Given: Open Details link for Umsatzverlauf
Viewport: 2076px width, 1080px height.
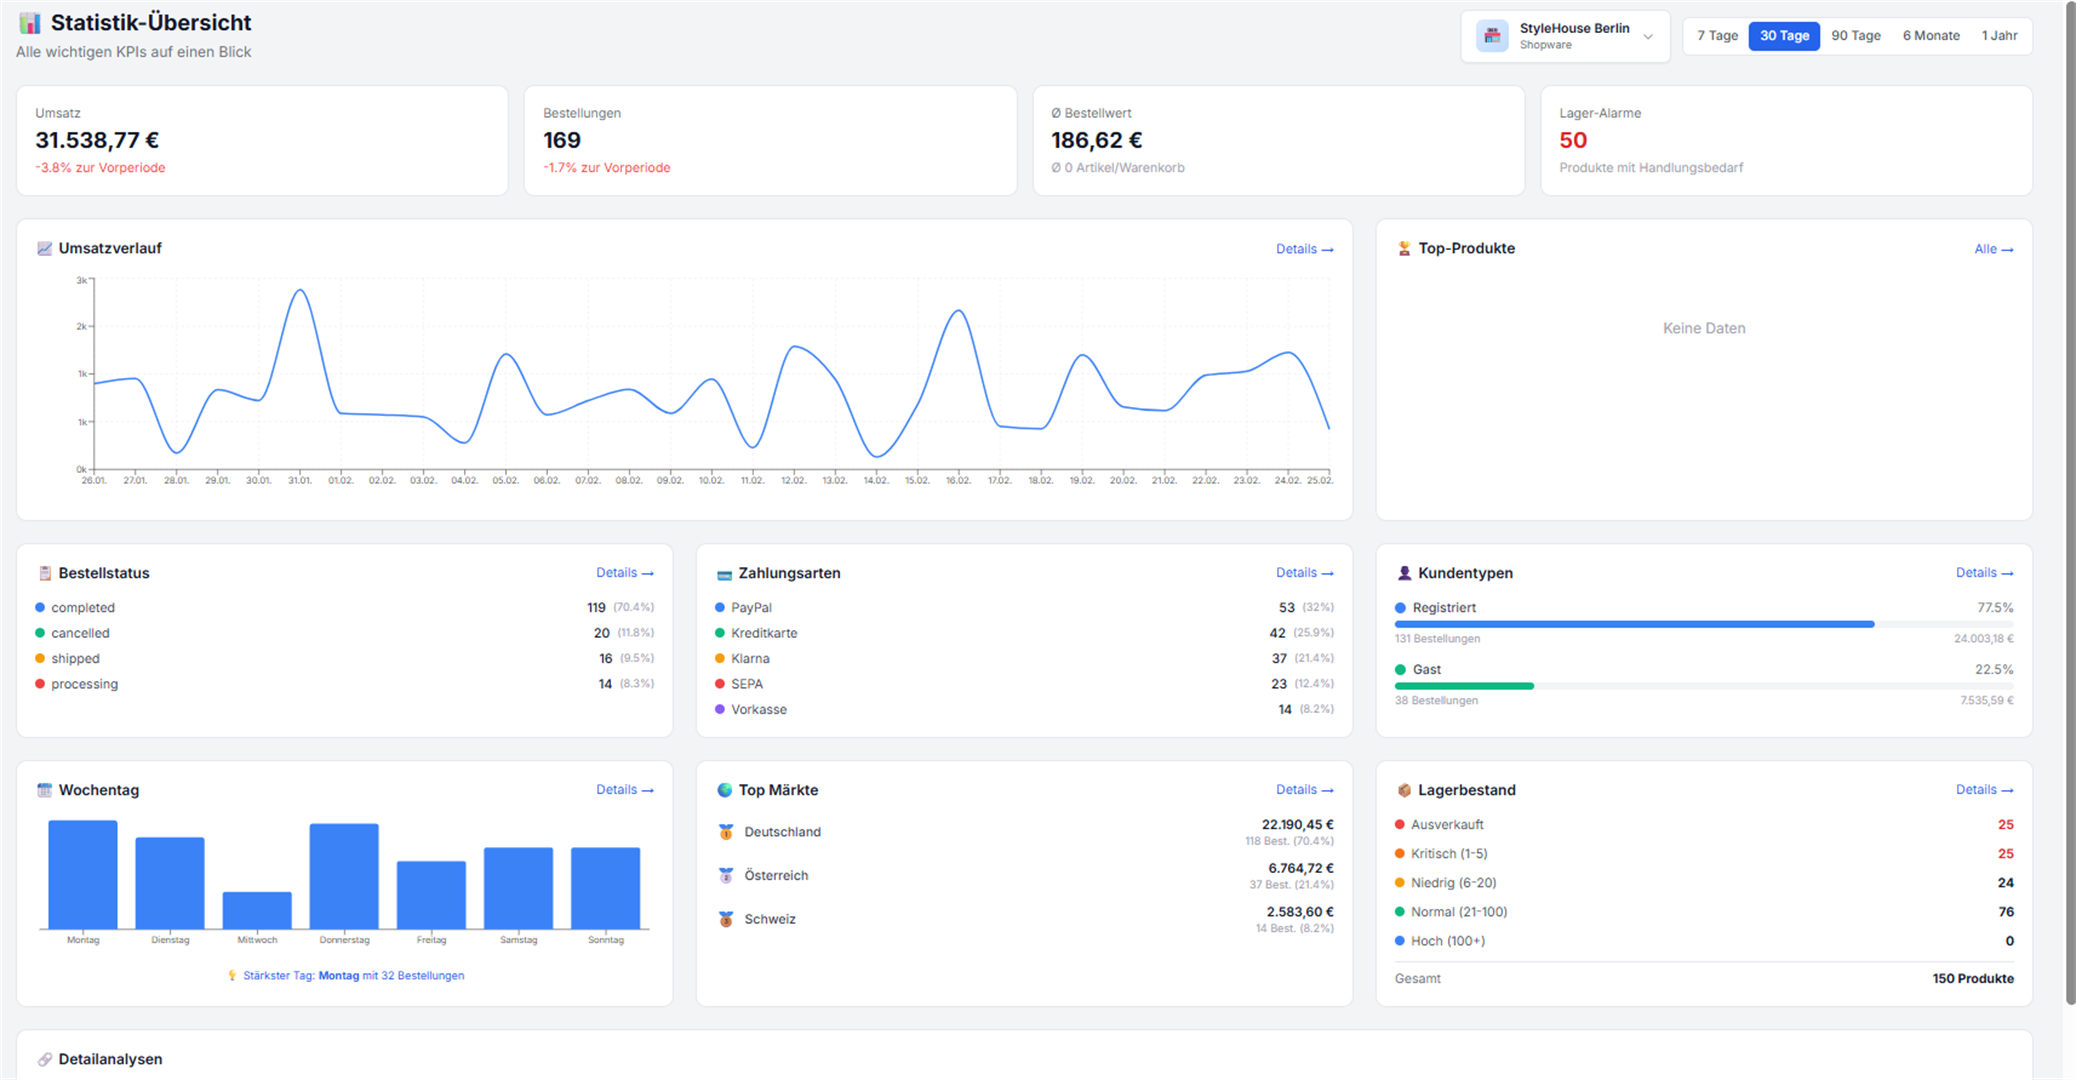Looking at the screenshot, I should coord(1304,249).
